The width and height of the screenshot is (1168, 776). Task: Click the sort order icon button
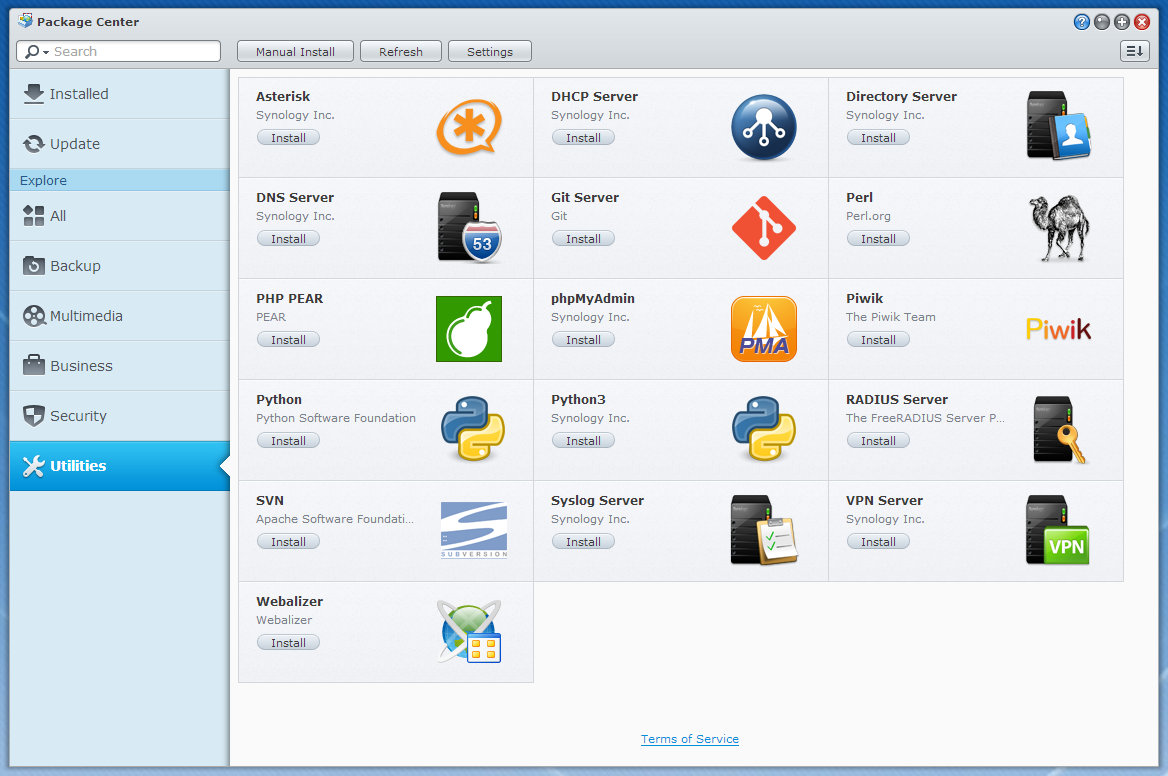(x=1134, y=51)
